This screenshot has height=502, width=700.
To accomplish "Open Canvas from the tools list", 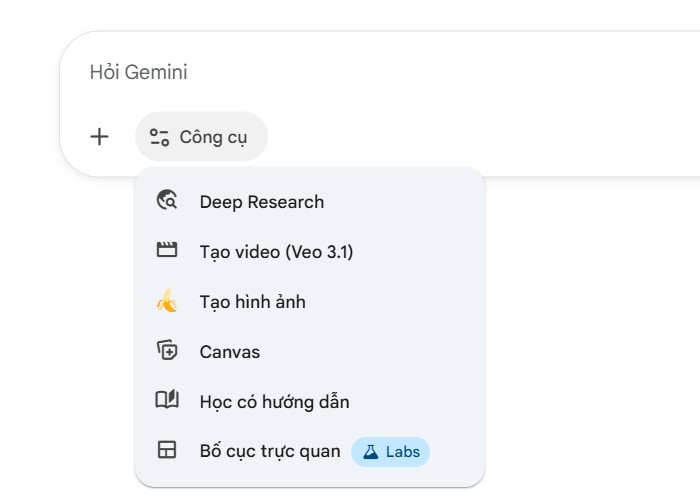I will [x=230, y=352].
